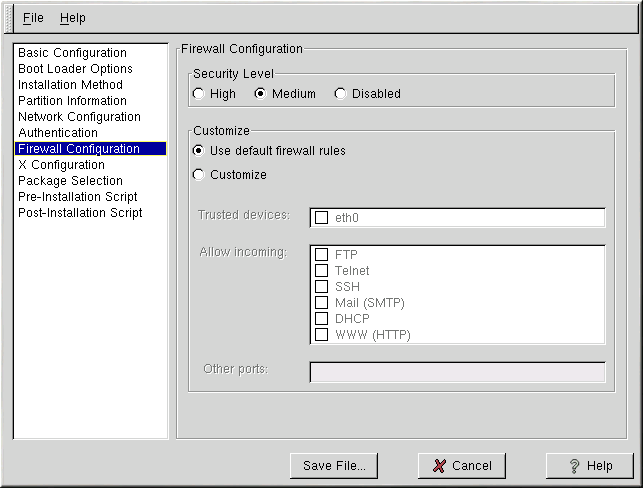Go to Basic Configuration section

pos(72,53)
